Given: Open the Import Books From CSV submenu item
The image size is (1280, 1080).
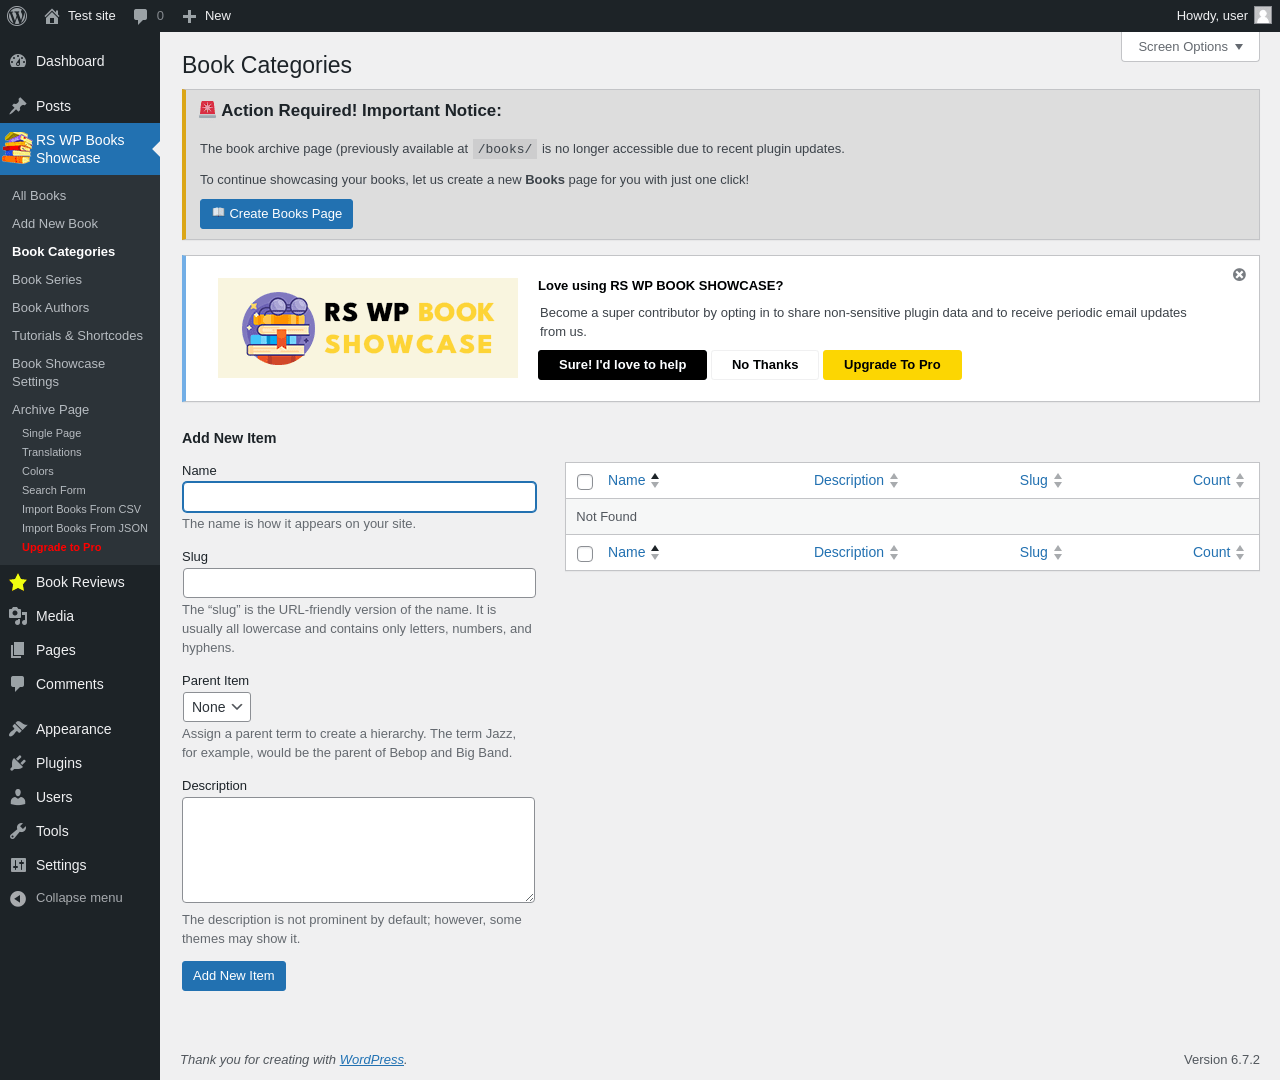Looking at the screenshot, I should (81, 509).
